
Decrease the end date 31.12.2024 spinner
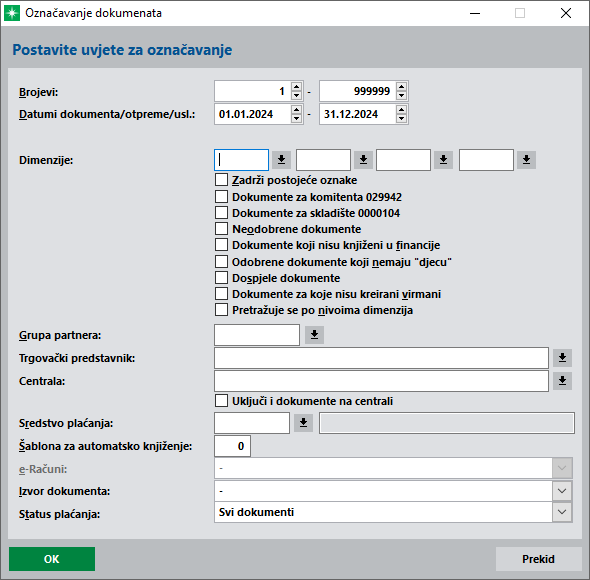401,118
